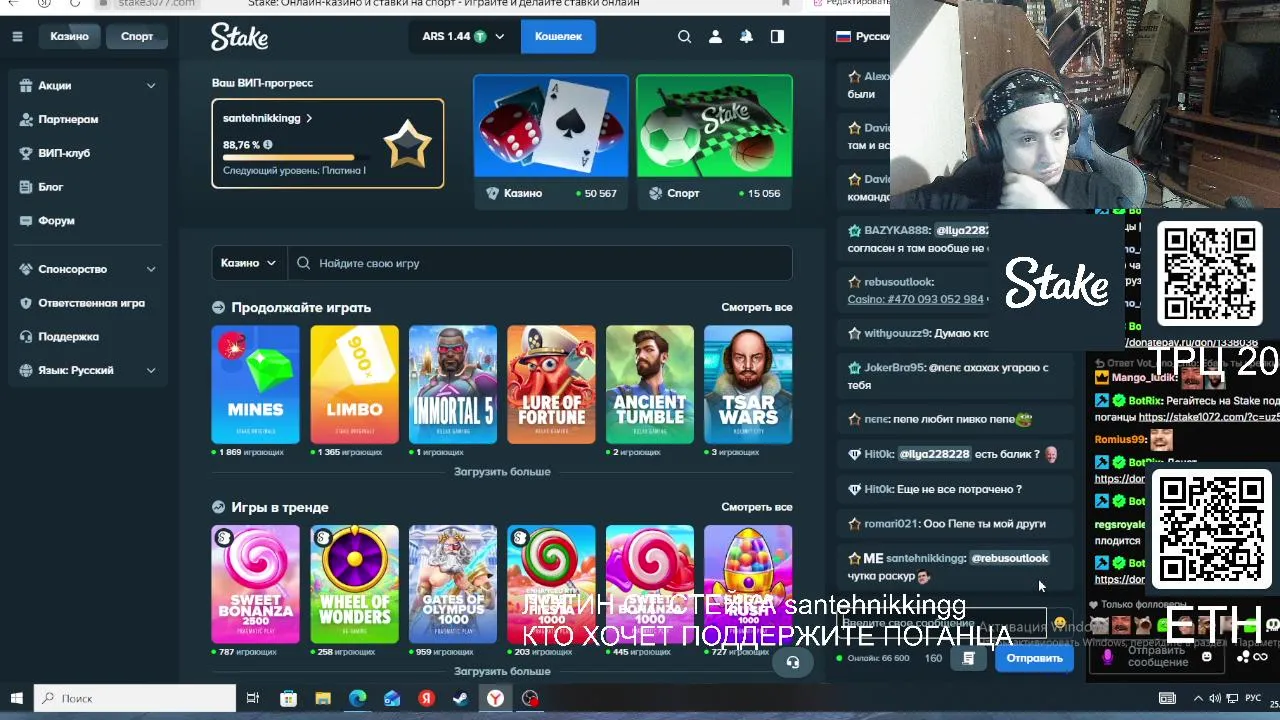1280x720 pixels.
Task: Click Загрузить больше under continue playing
Action: pos(502,471)
